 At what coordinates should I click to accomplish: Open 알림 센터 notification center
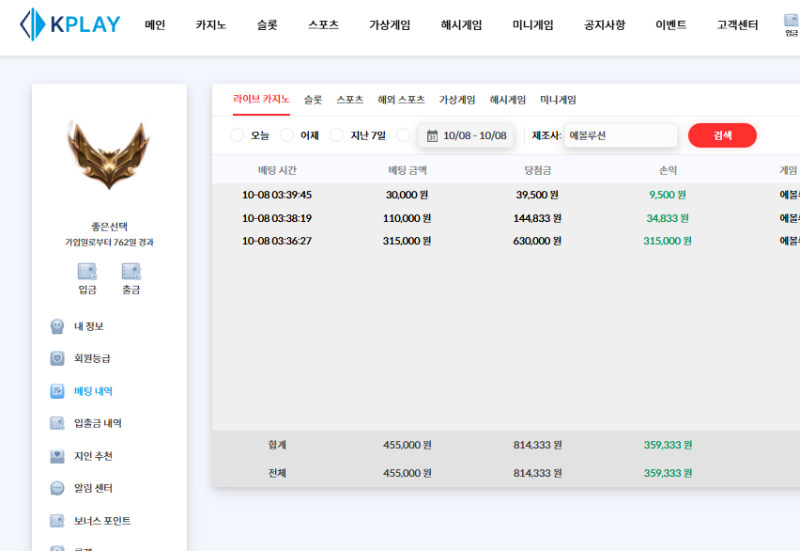pos(92,488)
